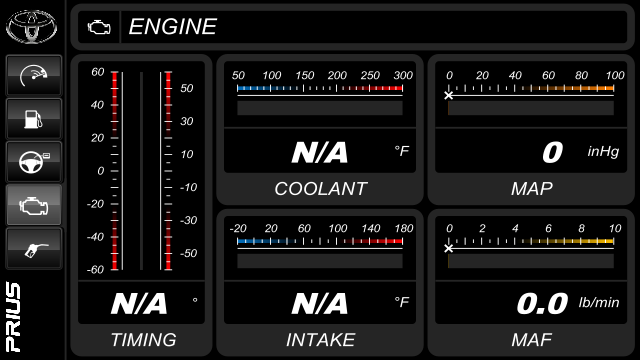Select the steering wheel trip page
Viewport: 640px width, 360px height.
click(x=34, y=162)
